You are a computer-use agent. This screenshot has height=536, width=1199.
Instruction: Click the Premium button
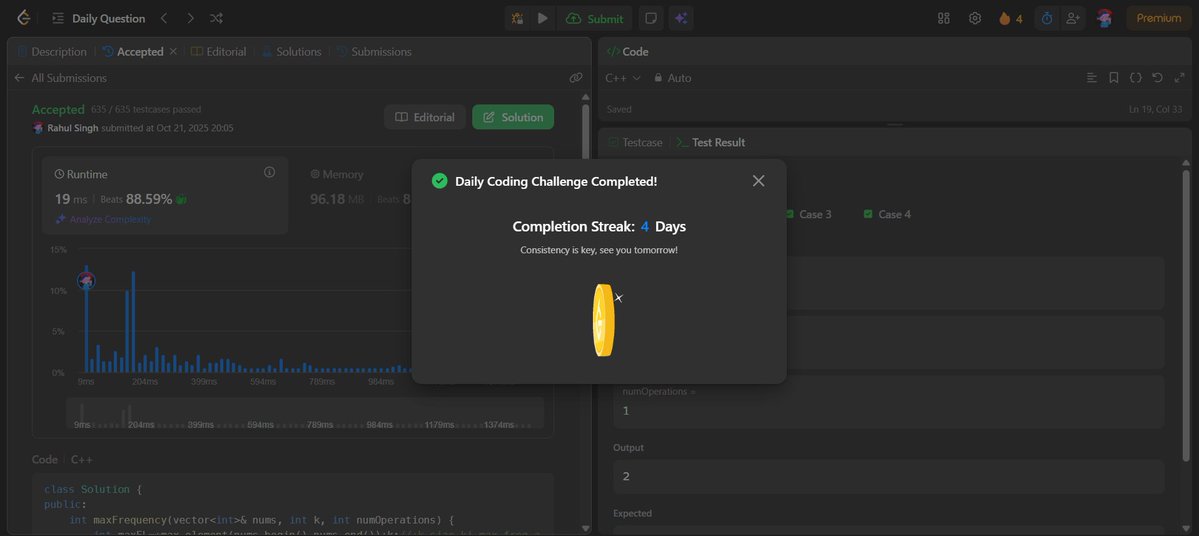1158,18
